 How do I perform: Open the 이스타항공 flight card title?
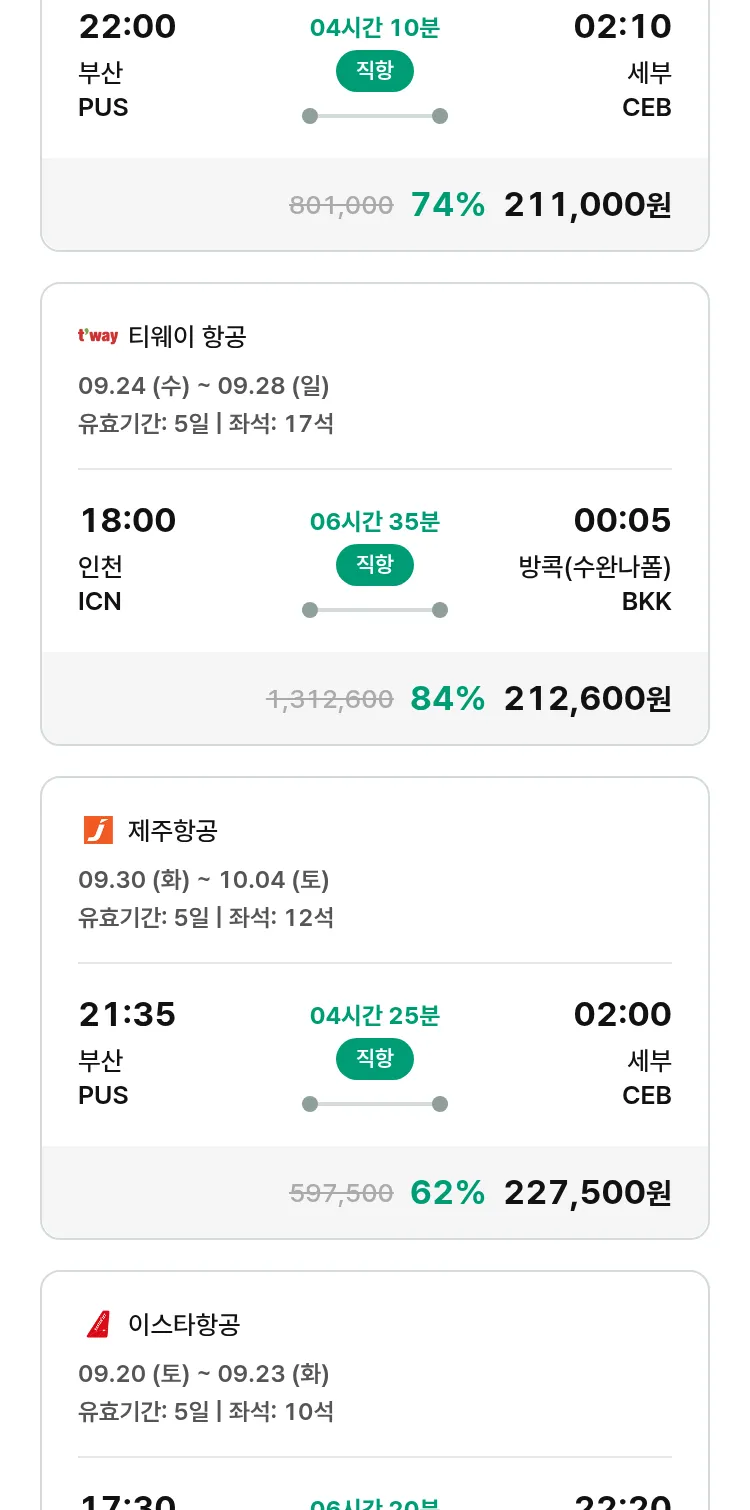pos(184,1324)
